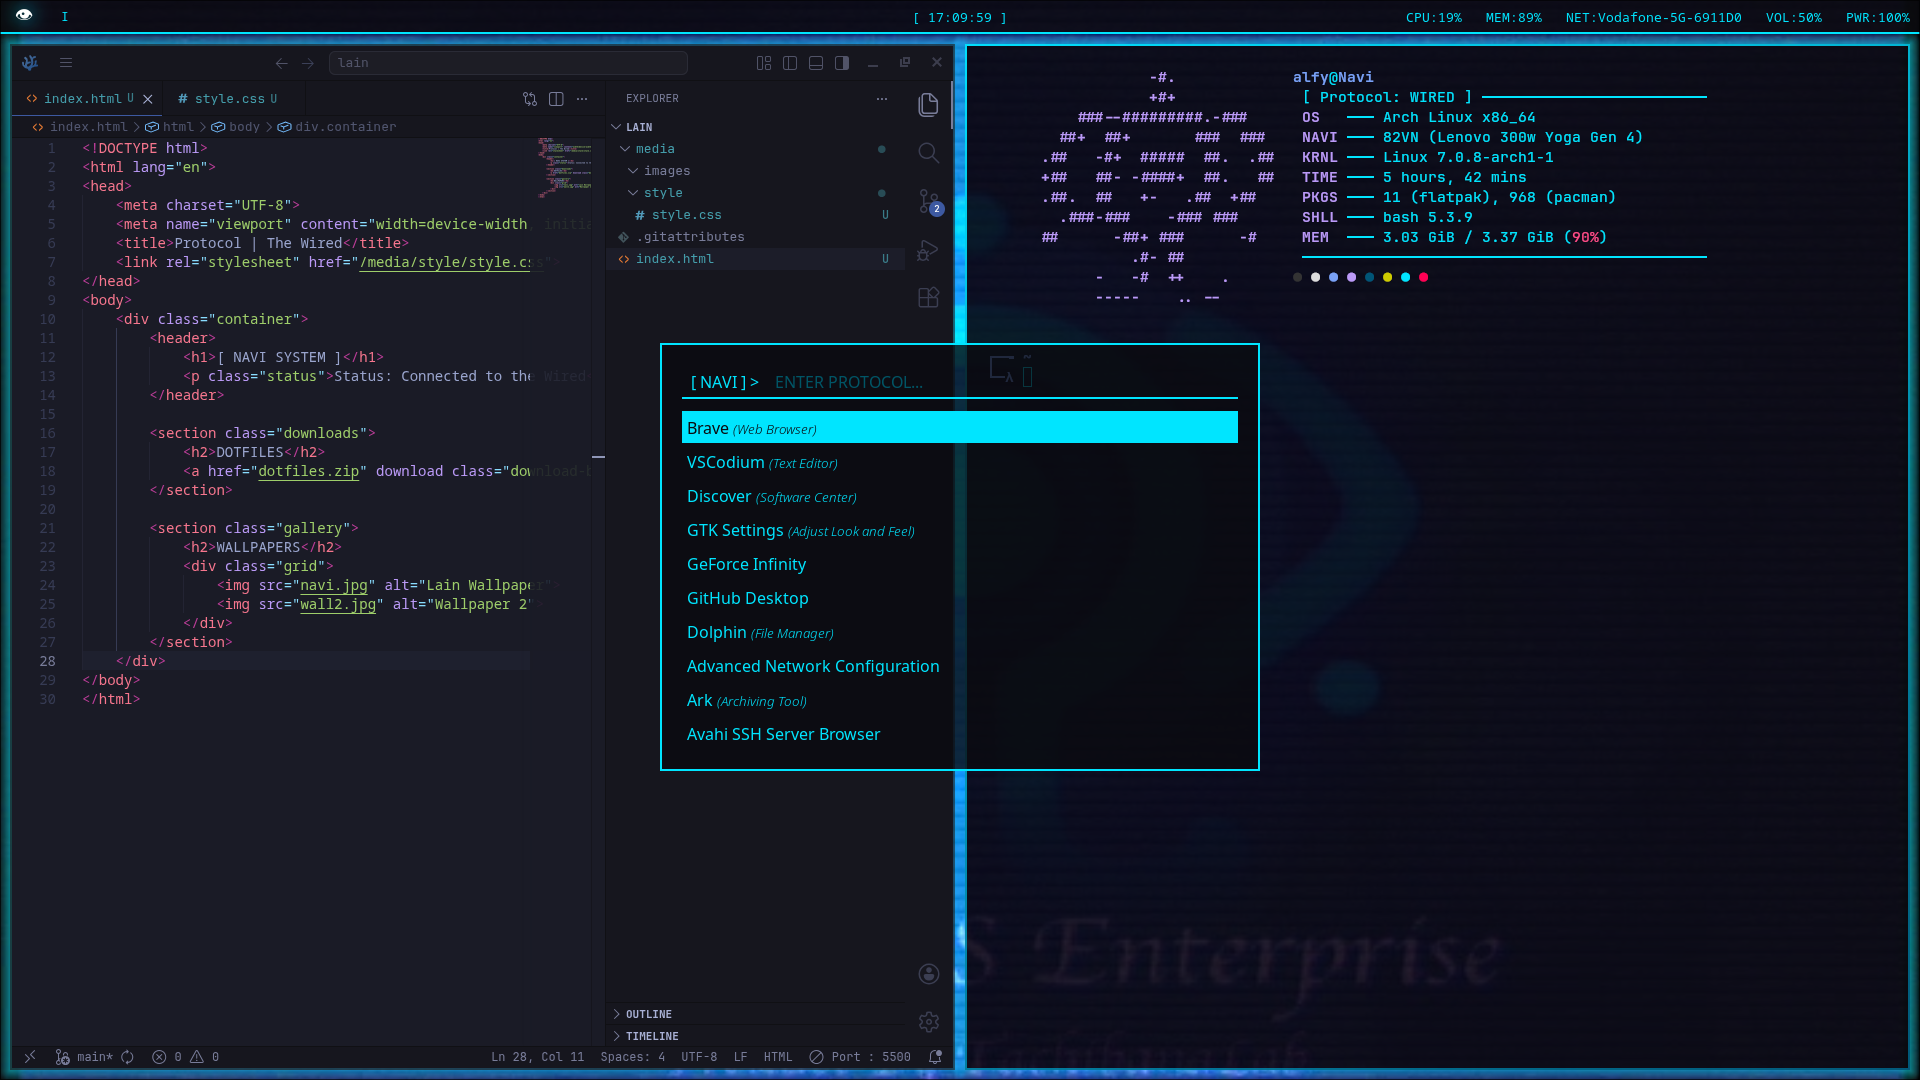Click the navi.jpg link in code

click(334, 585)
